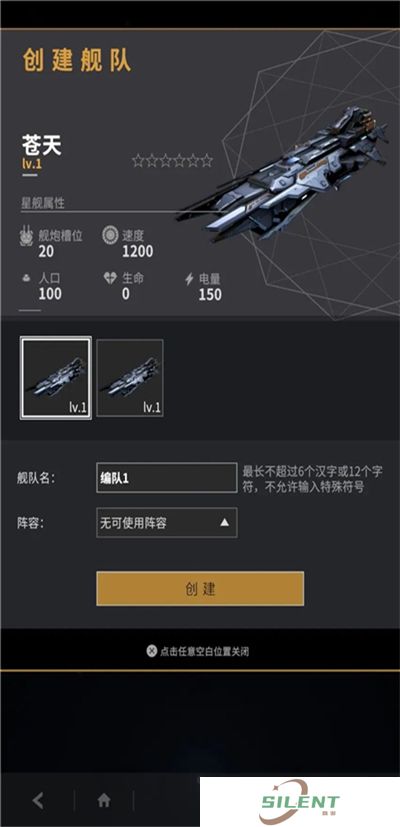
Task: Click the dropdown triangle arrow for 阵容
Action: coord(224,522)
